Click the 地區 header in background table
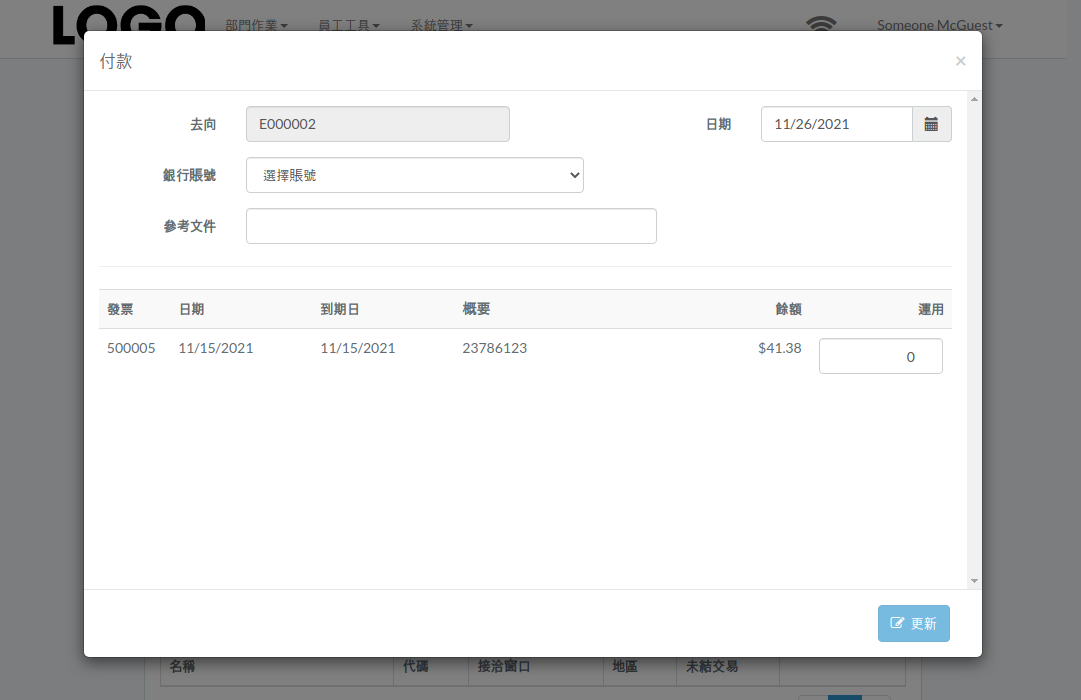The height and width of the screenshot is (700, 1081). (x=625, y=666)
